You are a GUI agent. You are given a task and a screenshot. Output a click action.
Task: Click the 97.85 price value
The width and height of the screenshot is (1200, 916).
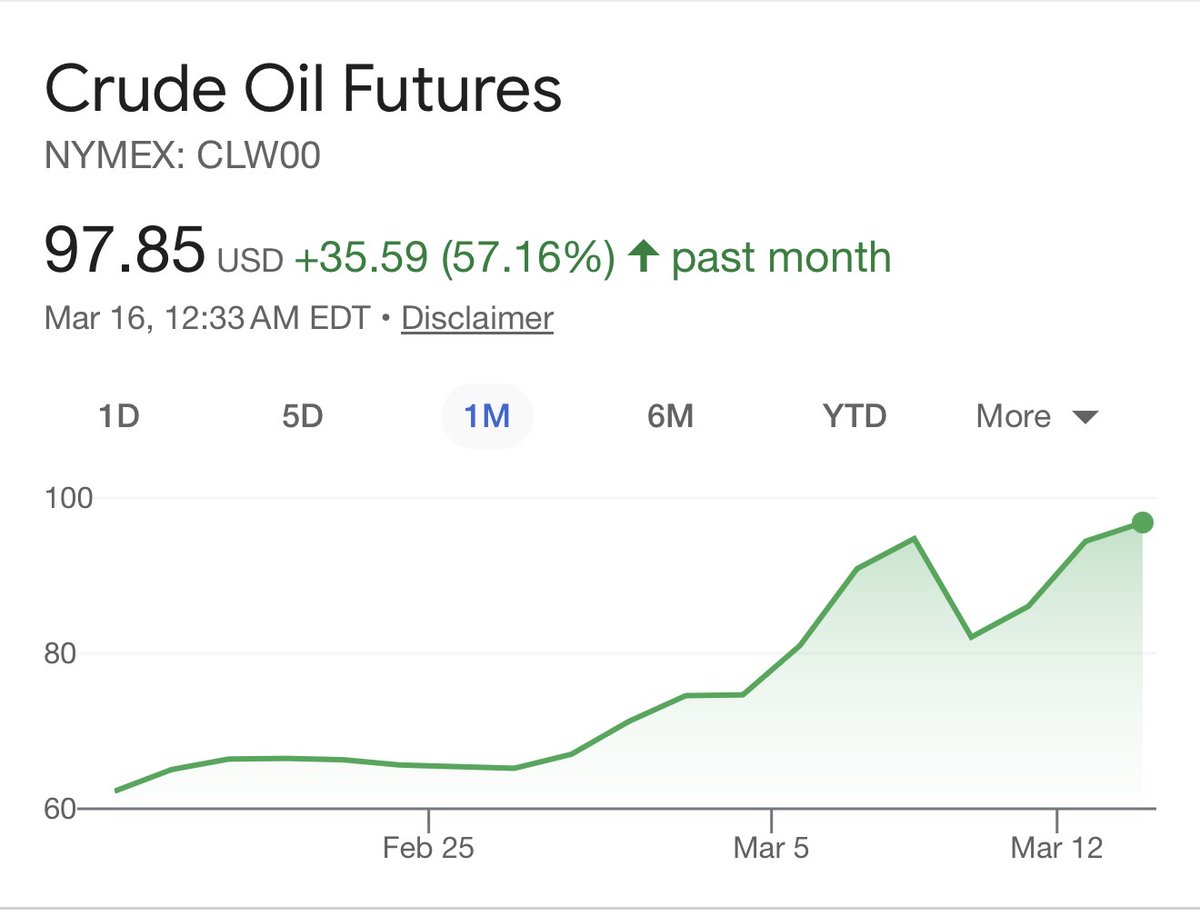click(x=125, y=251)
